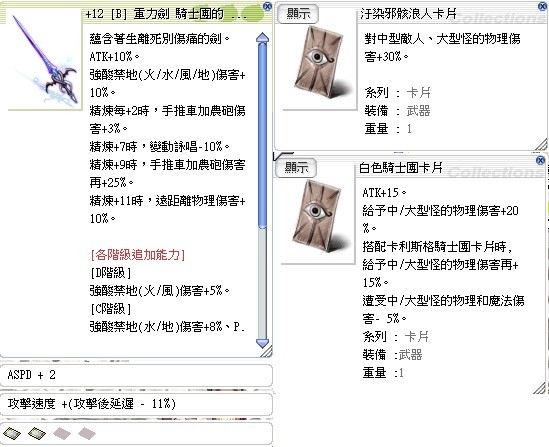Click '系列 : 卡片' in 汙染邪骸浪人卡片 window

[x=397, y=93]
